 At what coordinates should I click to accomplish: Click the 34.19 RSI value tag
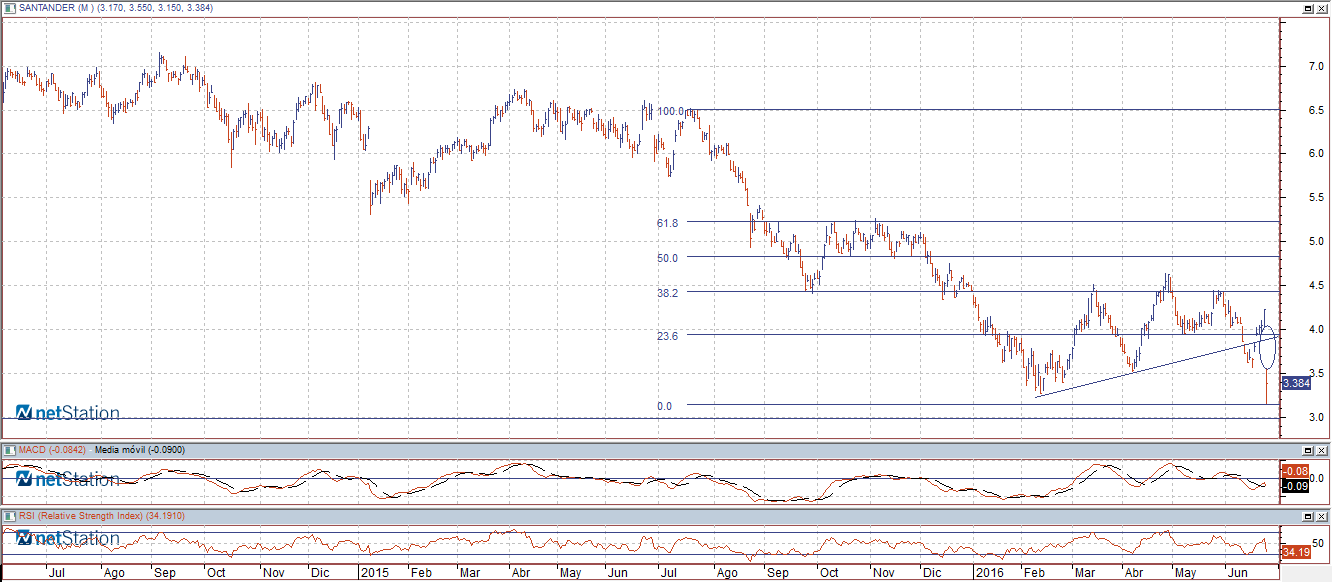[1295, 552]
